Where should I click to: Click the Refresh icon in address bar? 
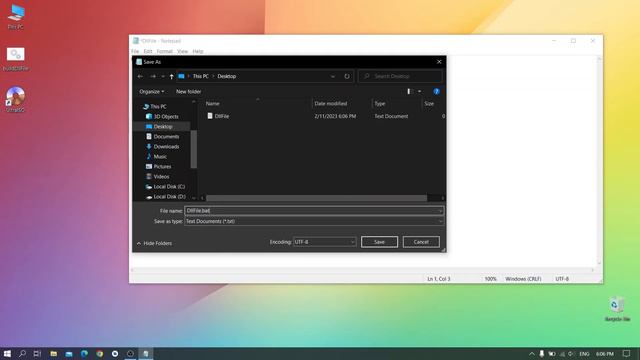pyautogui.click(x=347, y=76)
